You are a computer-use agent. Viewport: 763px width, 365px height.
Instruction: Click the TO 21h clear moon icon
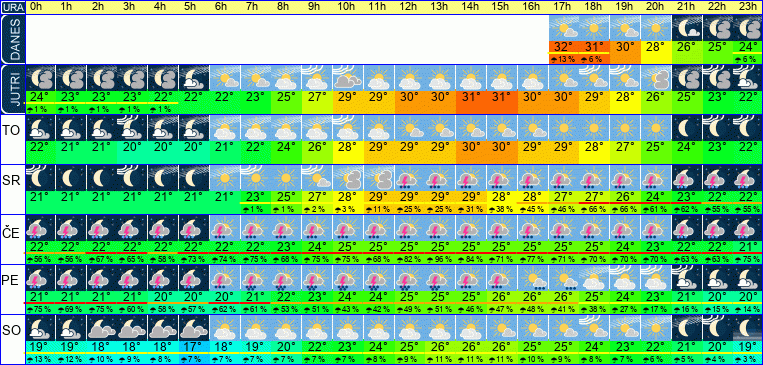coord(687,128)
